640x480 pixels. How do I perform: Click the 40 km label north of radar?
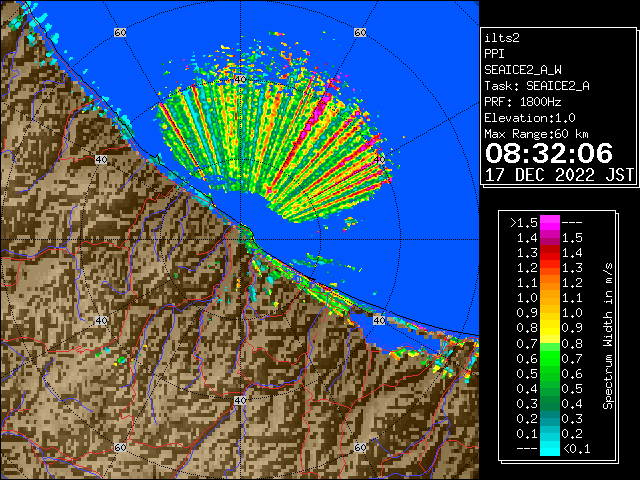pyautogui.click(x=240, y=79)
